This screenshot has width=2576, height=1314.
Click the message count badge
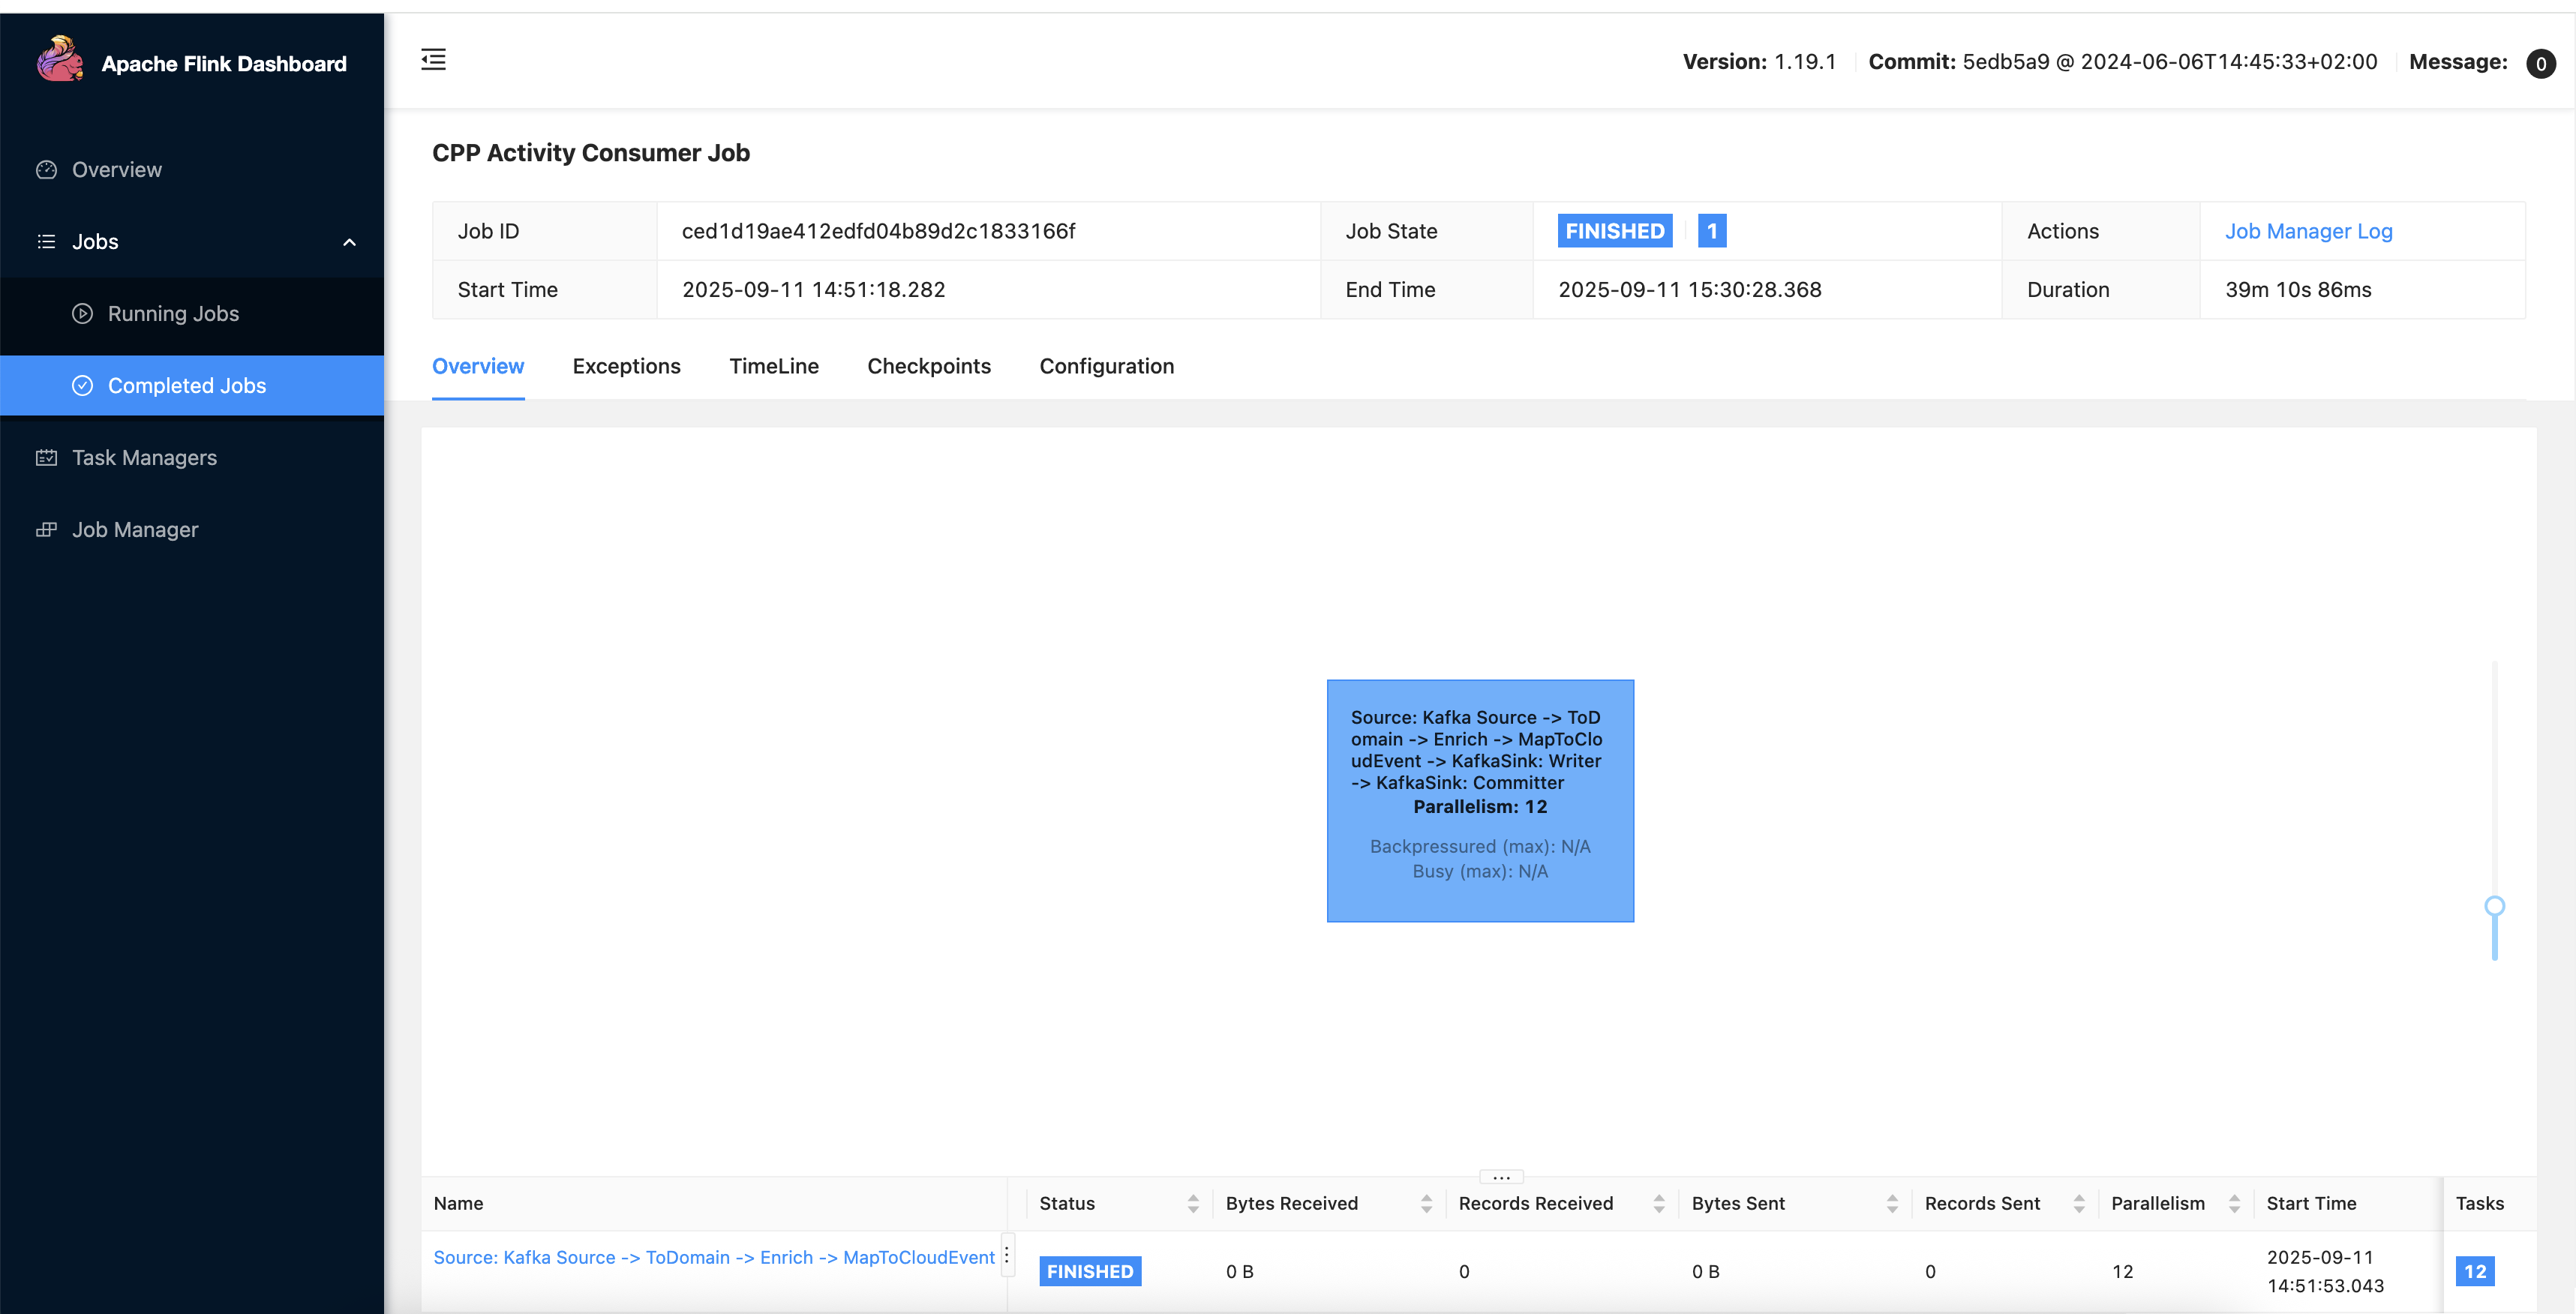pos(2540,64)
